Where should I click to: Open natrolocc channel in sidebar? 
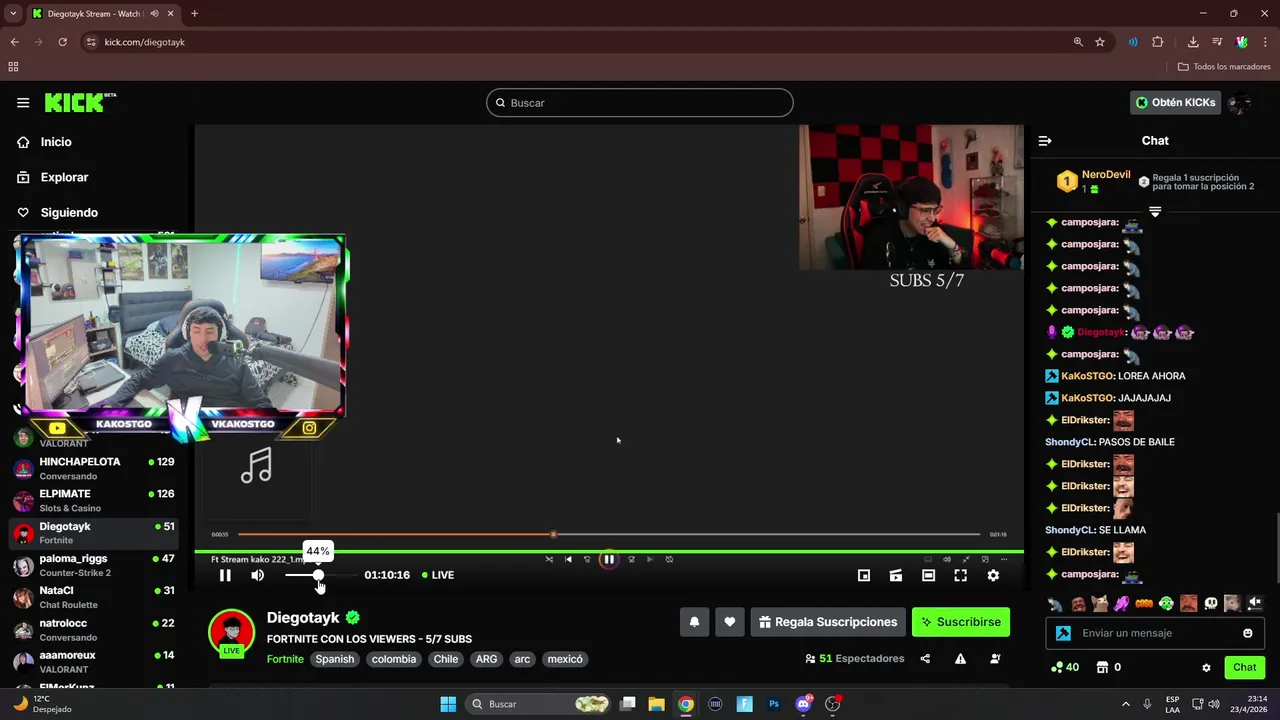[95, 629]
